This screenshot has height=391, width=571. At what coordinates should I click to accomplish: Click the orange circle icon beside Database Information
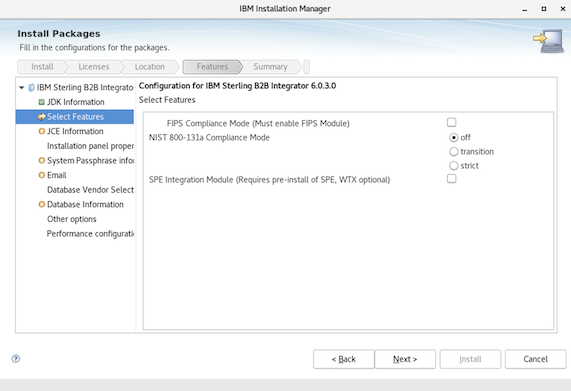click(42, 204)
